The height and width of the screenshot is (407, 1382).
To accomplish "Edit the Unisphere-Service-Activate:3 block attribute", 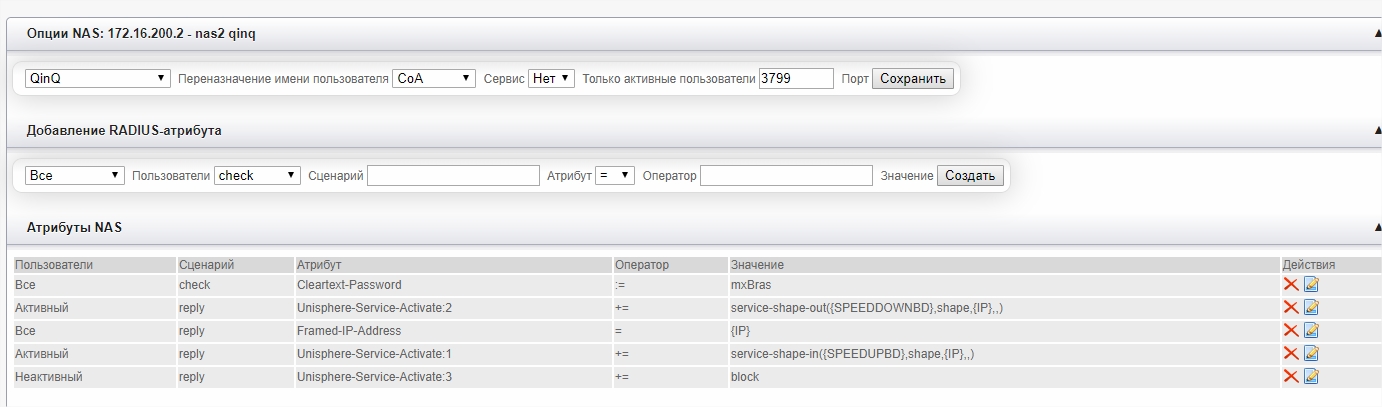I will (x=1311, y=376).
